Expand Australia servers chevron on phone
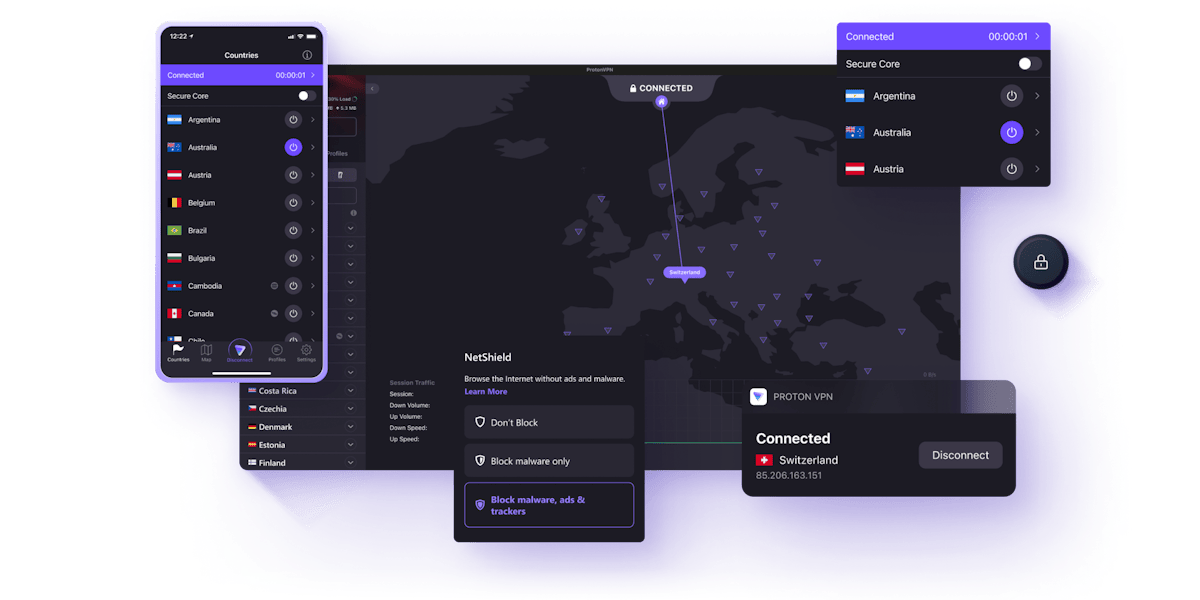 pos(313,147)
